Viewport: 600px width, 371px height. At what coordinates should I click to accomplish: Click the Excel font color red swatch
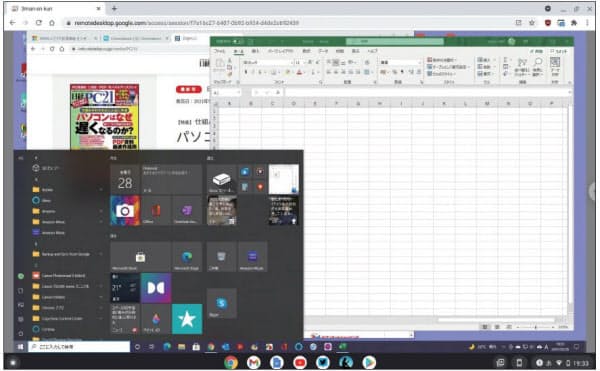click(x=299, y=72)
